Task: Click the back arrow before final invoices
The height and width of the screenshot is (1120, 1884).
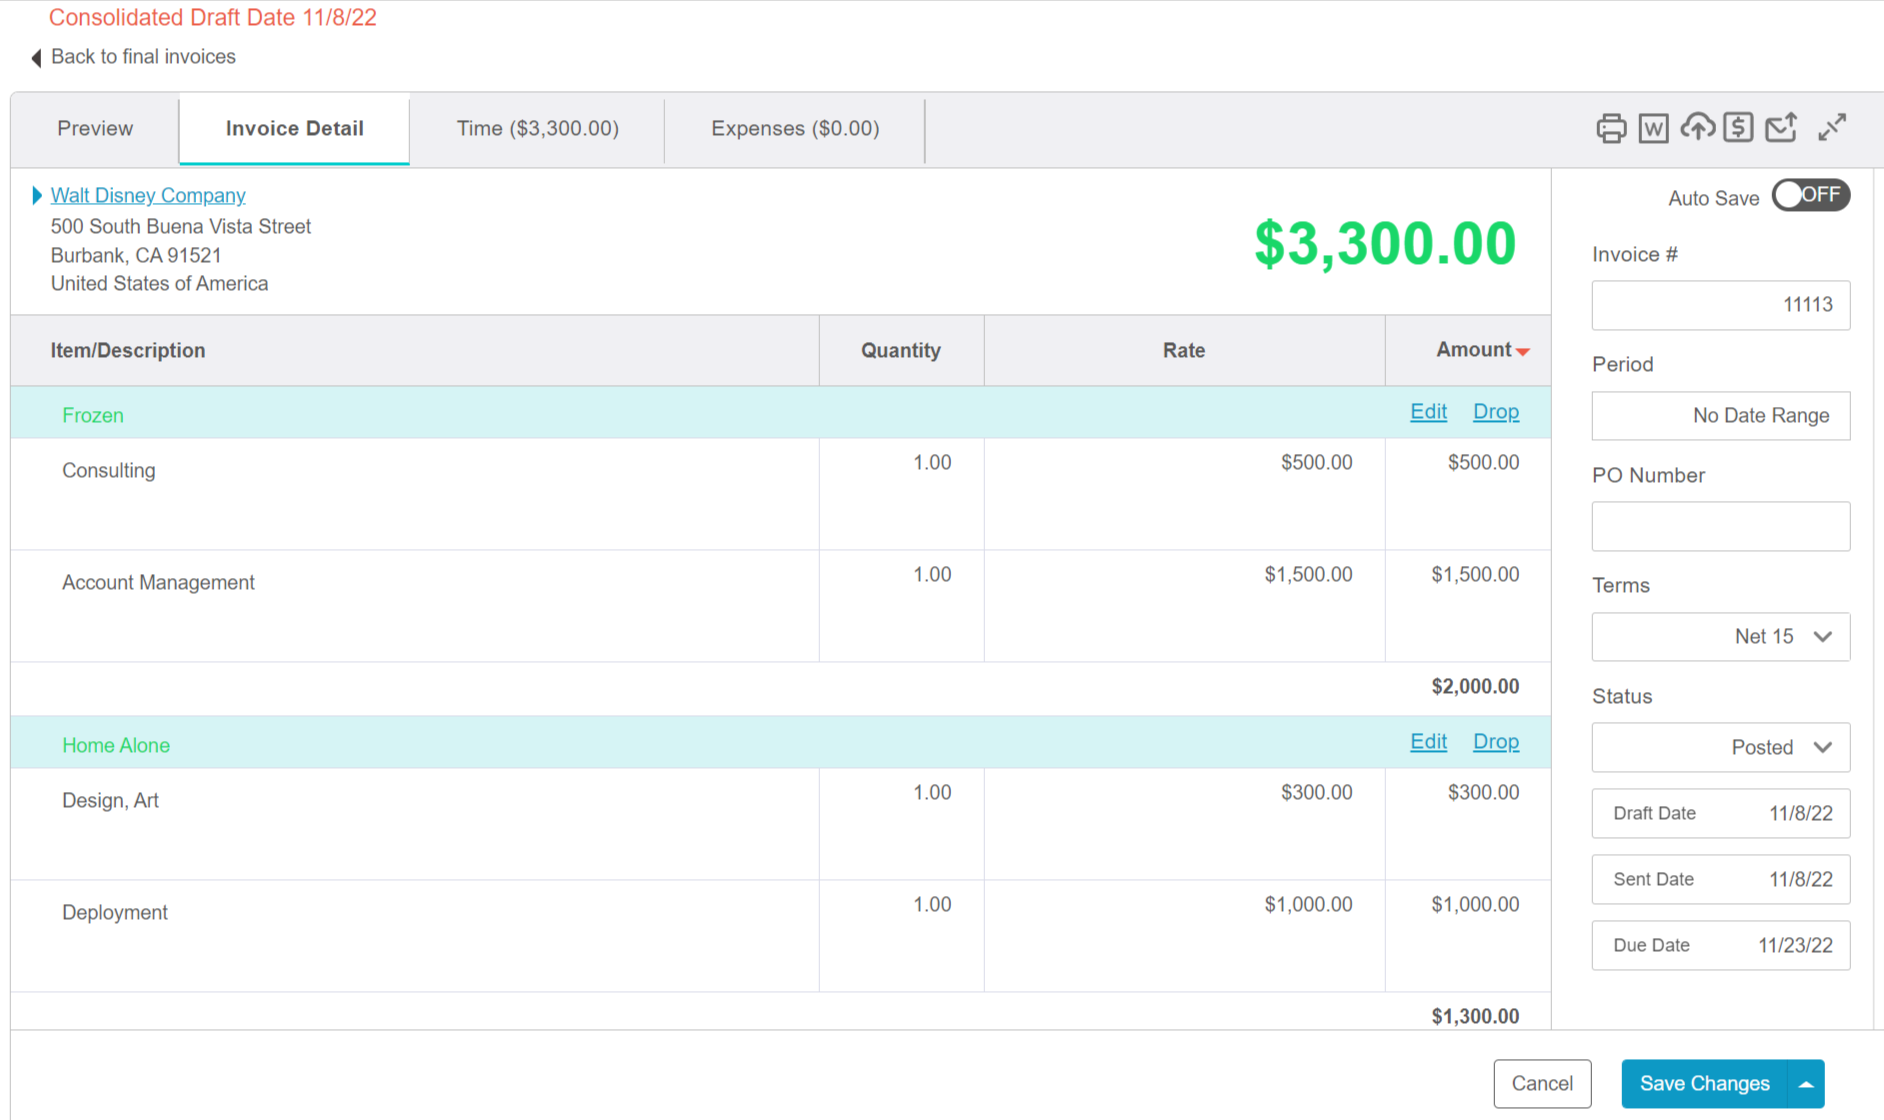Action: (36, 58)
